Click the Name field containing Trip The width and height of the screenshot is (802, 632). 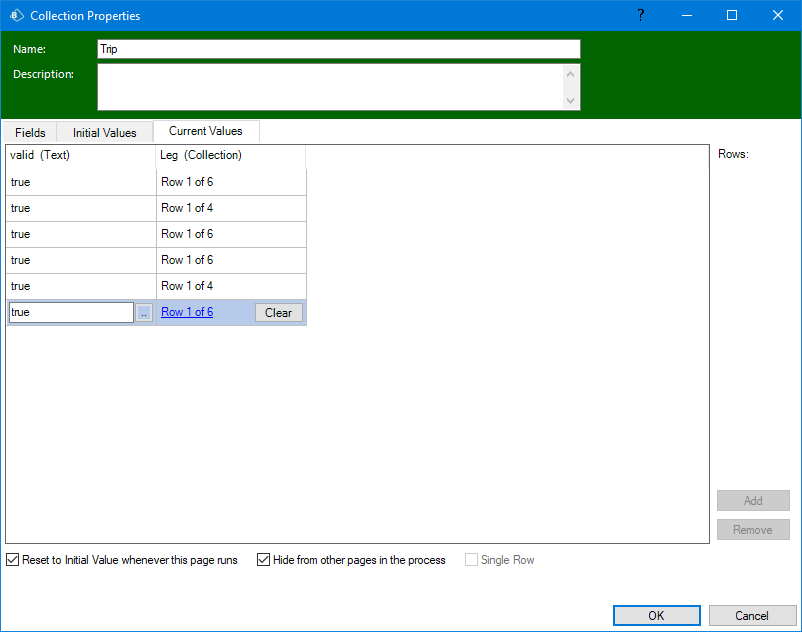338,49
